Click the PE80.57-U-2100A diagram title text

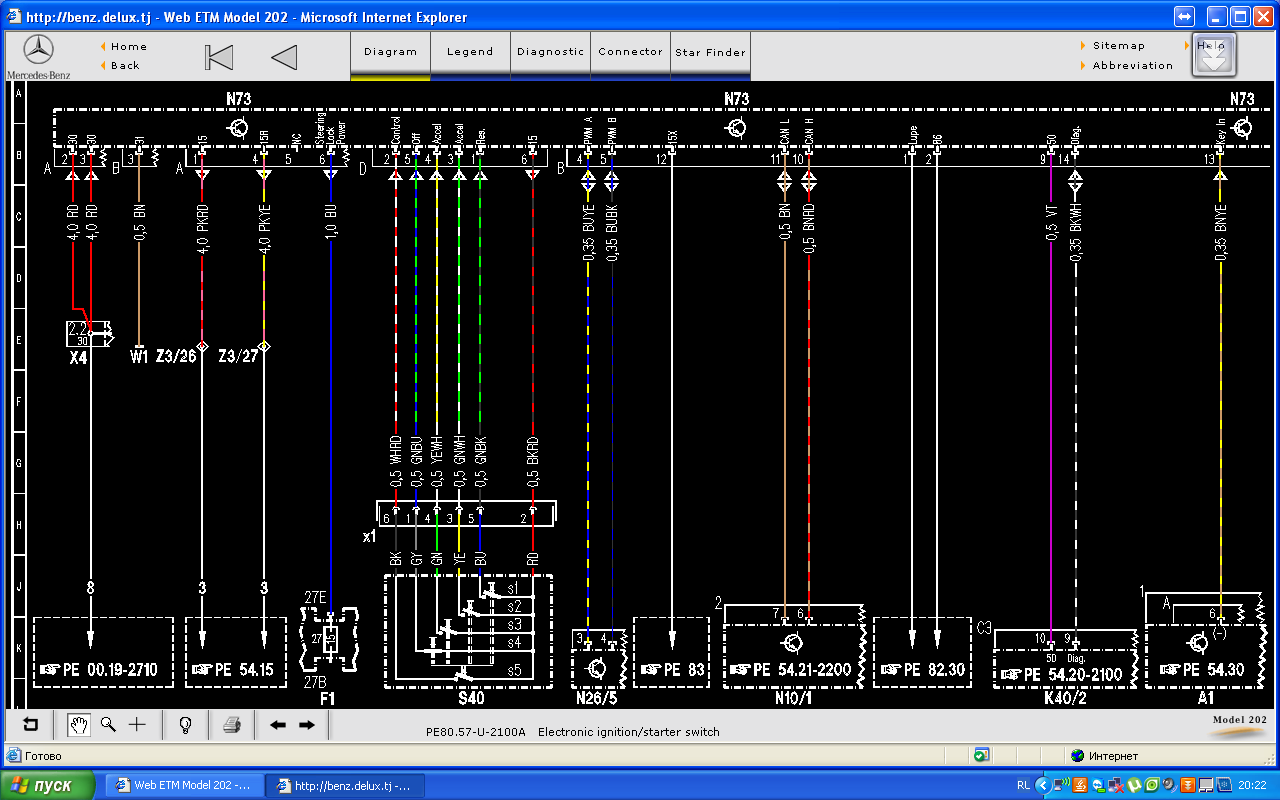572,732
